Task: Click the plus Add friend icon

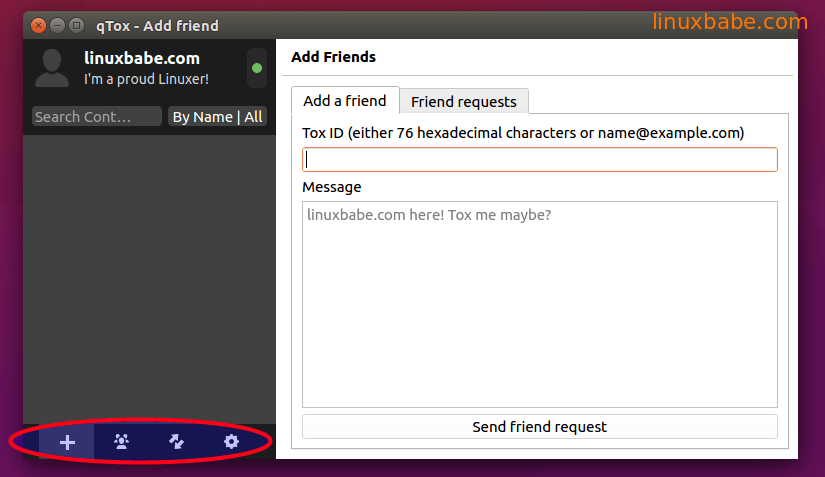Action: pos(67,442)
